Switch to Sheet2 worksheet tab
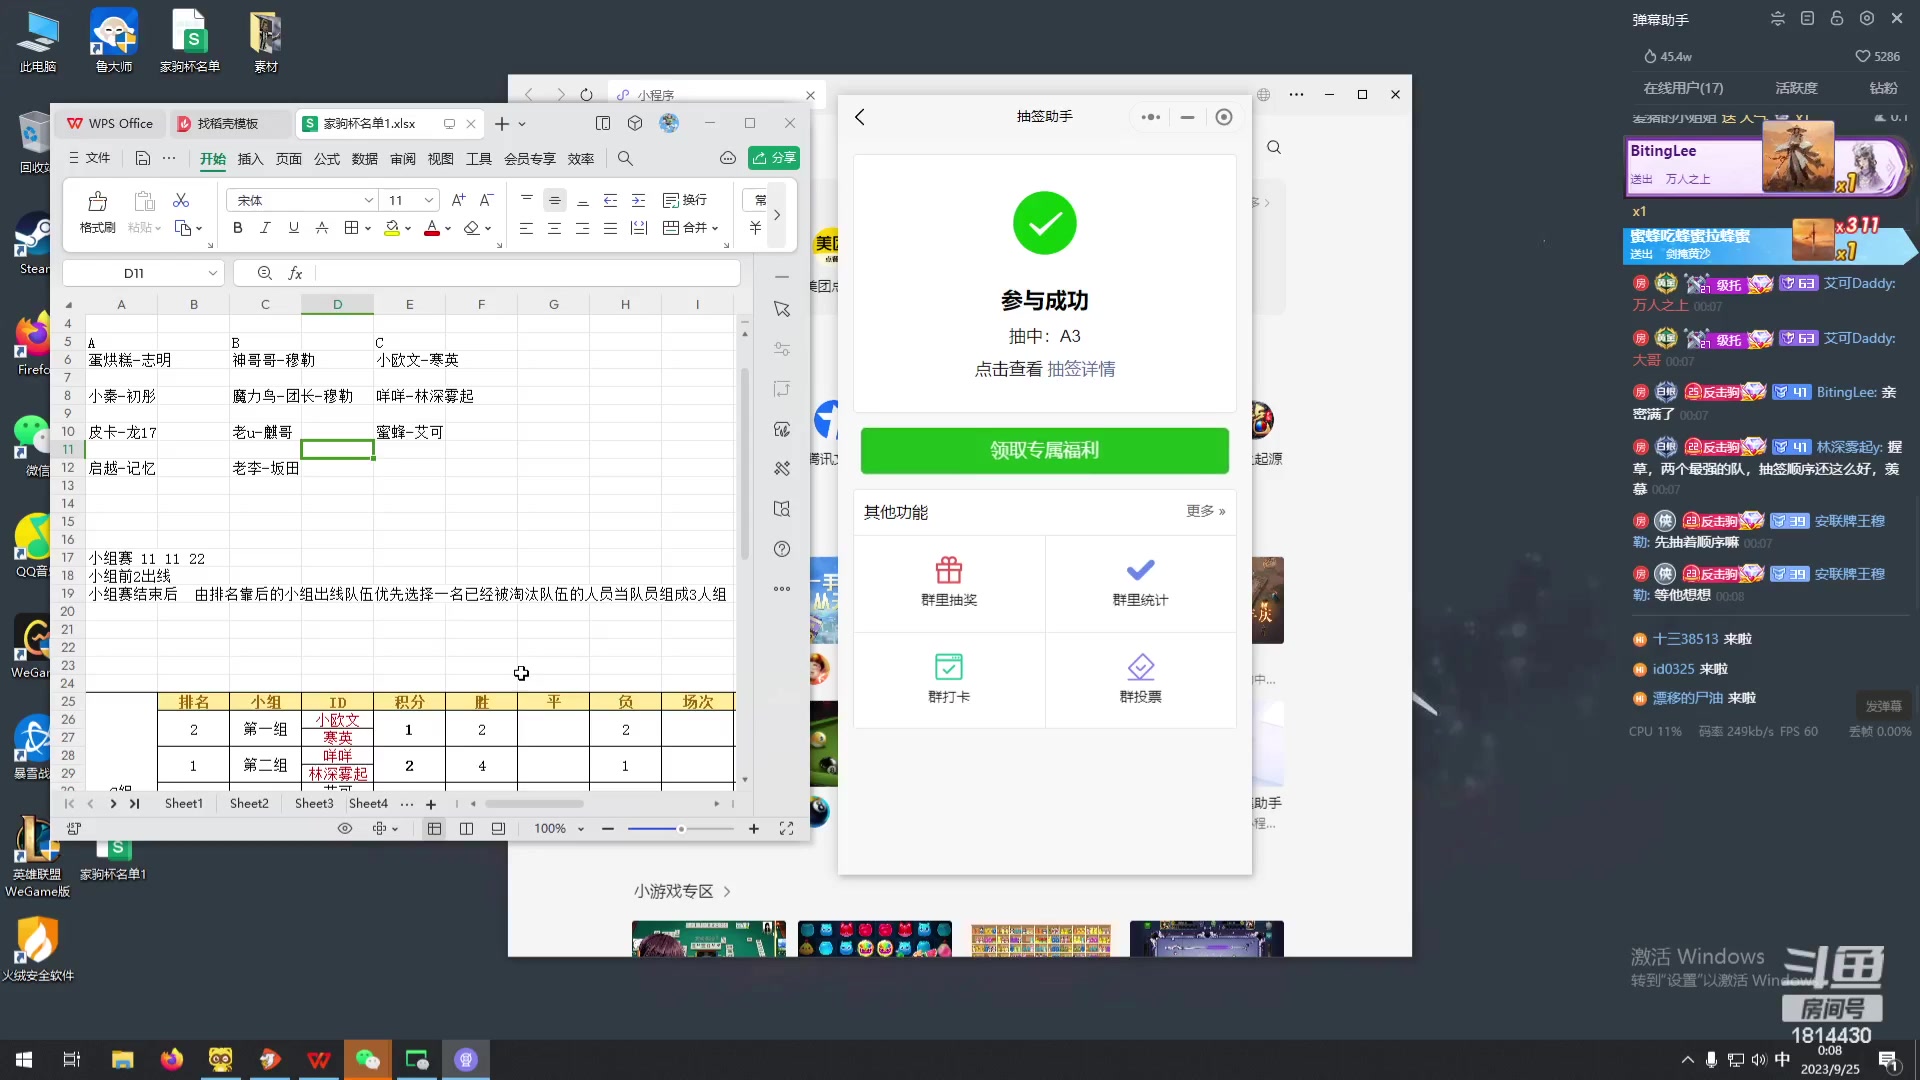Image resolution: width=1920 pixels, height=1080 pixels. (249, 803)
